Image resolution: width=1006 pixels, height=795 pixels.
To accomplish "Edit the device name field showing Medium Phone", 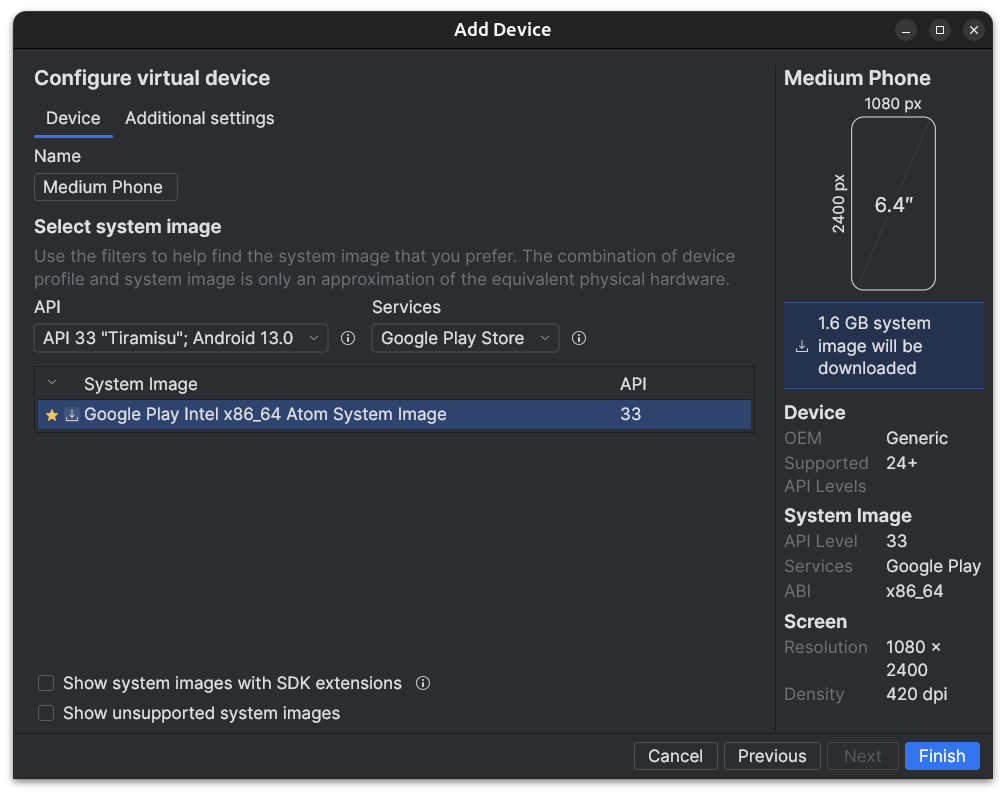I will 105,187.
